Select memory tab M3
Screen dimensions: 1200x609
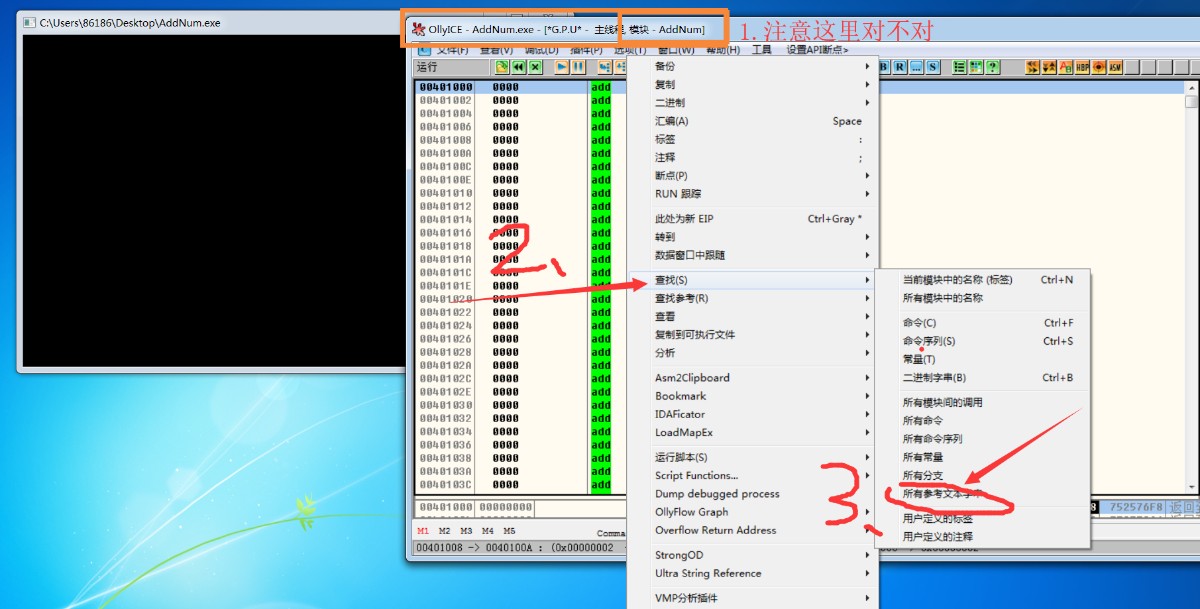click(466, 531)
